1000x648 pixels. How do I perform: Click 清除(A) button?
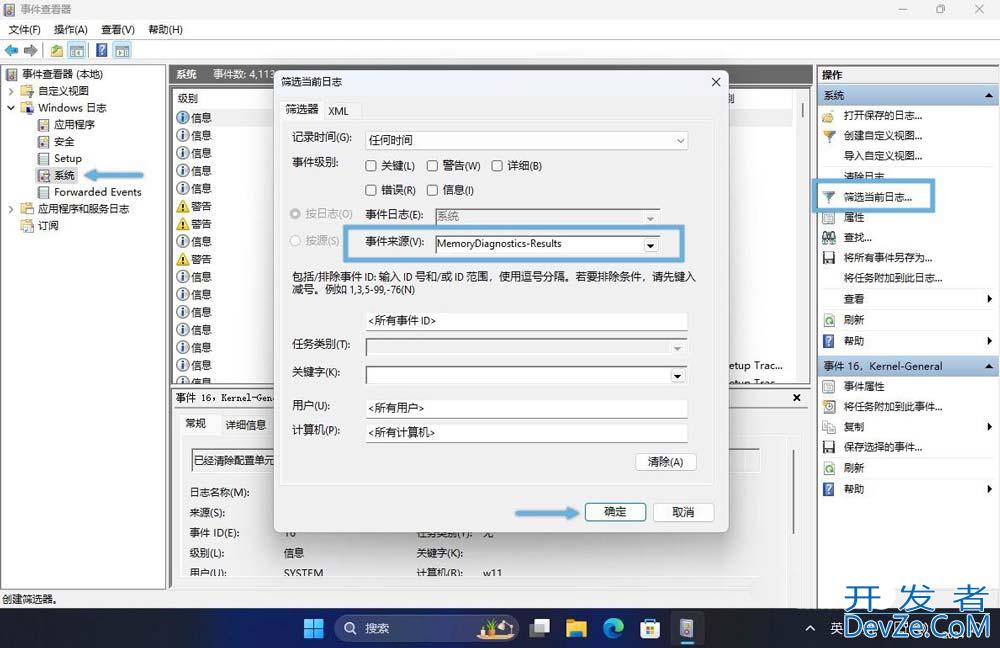point(665,462)
